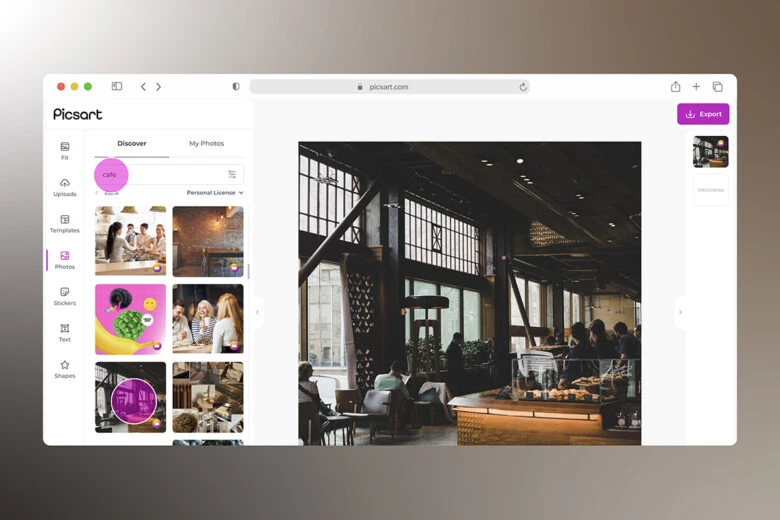Expand the right side panel arrow

680,312
